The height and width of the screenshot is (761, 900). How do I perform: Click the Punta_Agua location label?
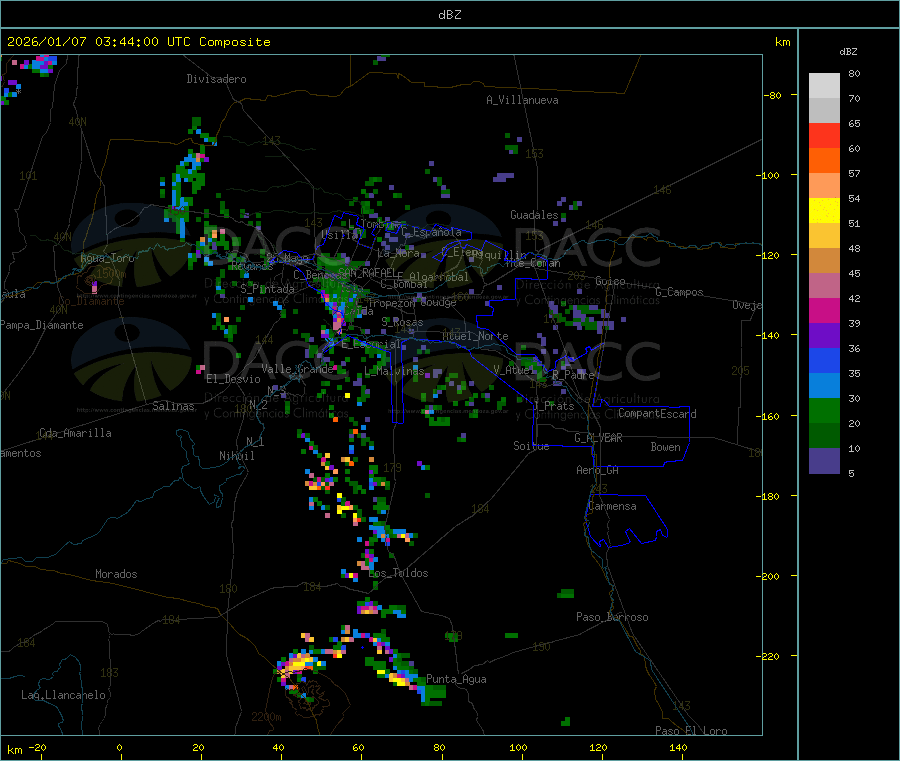click(x=456, y=679)
